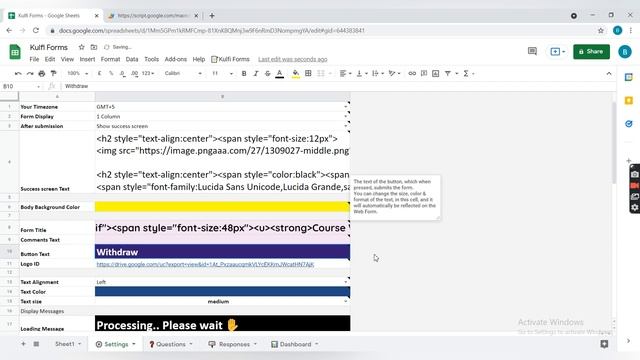Decrease decimal places

[x=122, y=73]
